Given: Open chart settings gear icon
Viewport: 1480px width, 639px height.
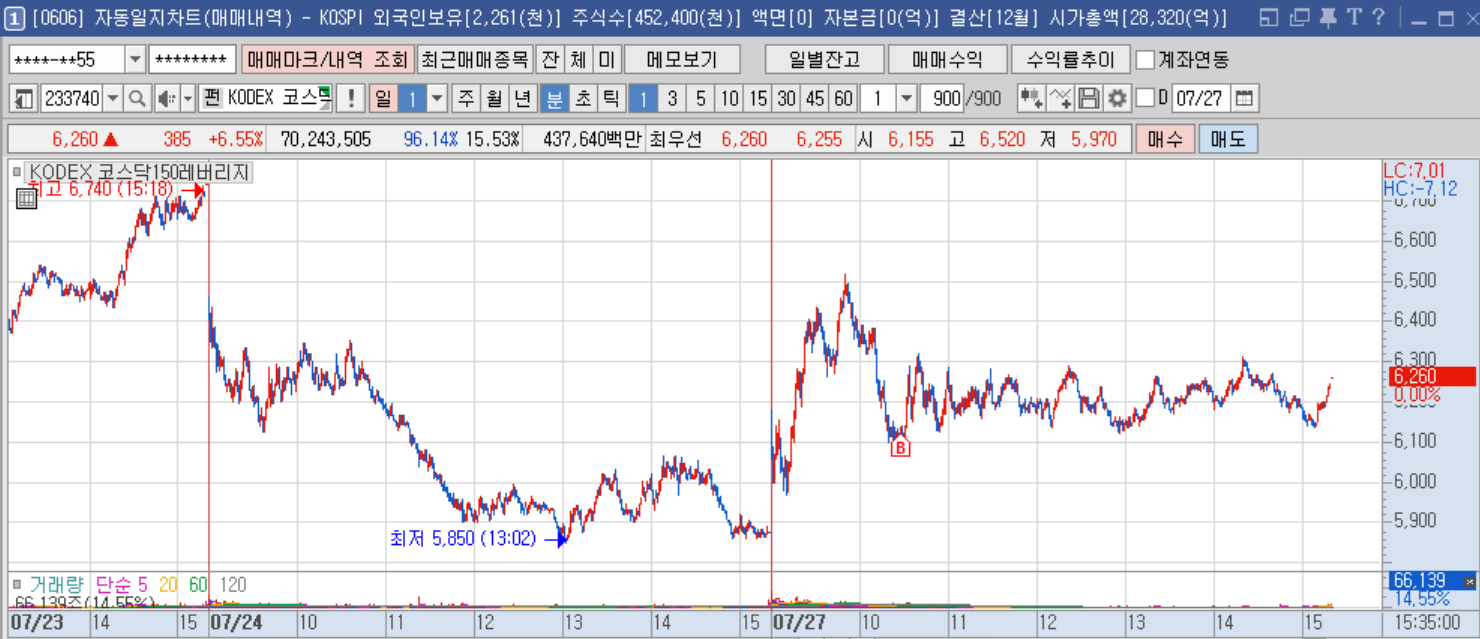Looking at the screenshot, I should [1117, 99].
